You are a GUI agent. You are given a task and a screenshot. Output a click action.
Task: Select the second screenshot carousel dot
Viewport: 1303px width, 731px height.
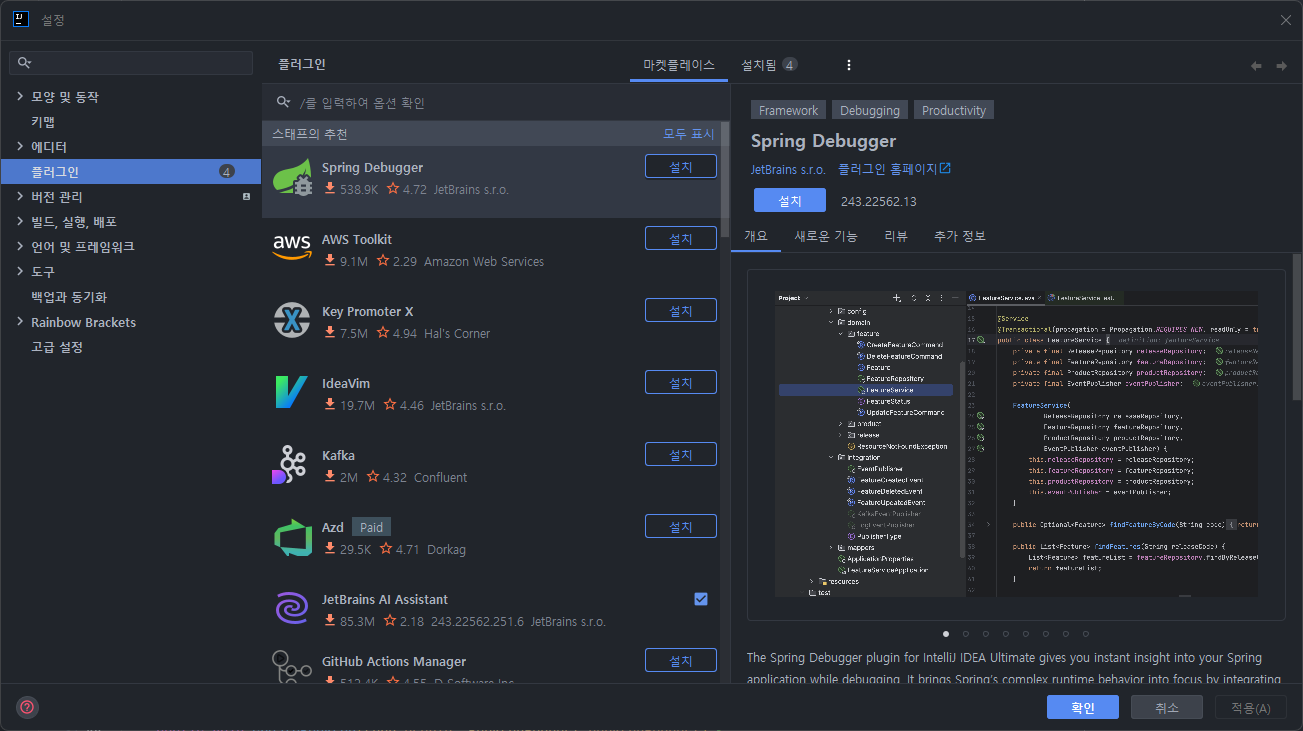point(966,633)
